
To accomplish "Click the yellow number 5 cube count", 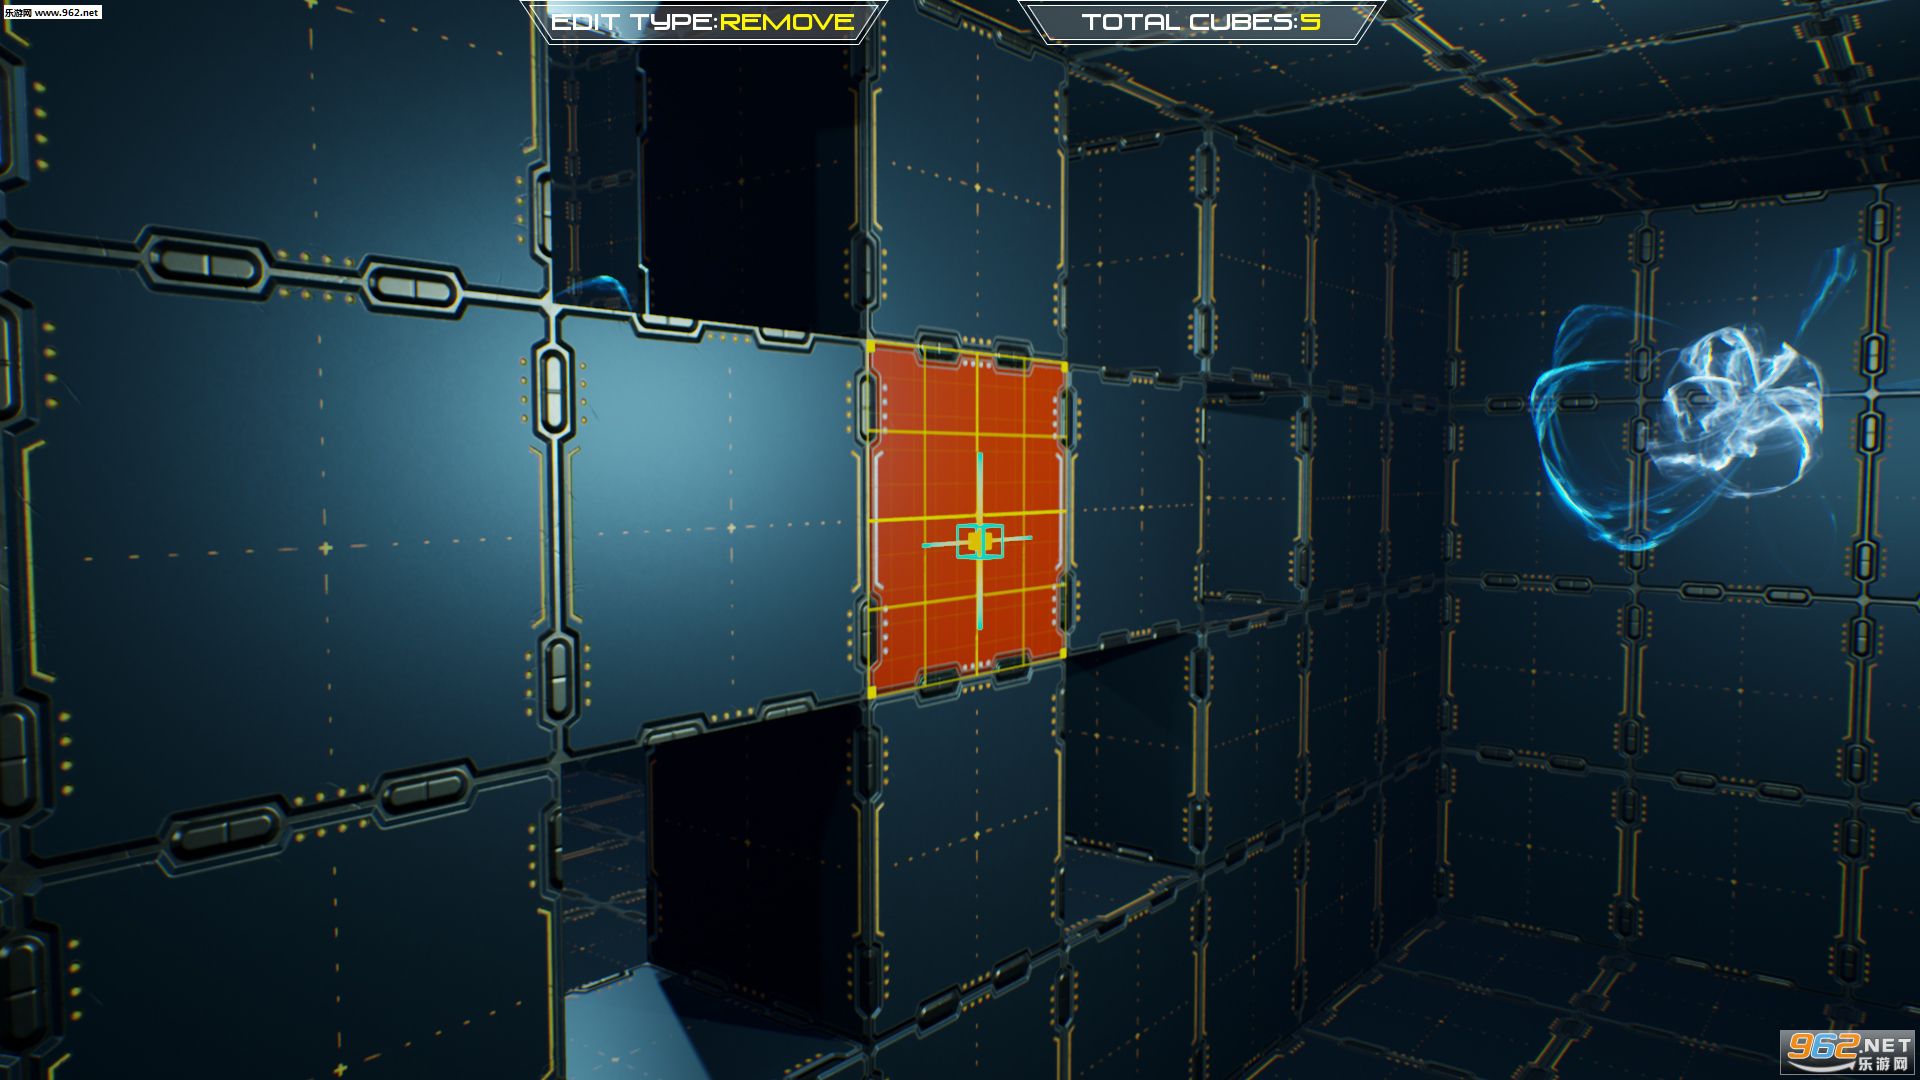I will pos(1310,22).
